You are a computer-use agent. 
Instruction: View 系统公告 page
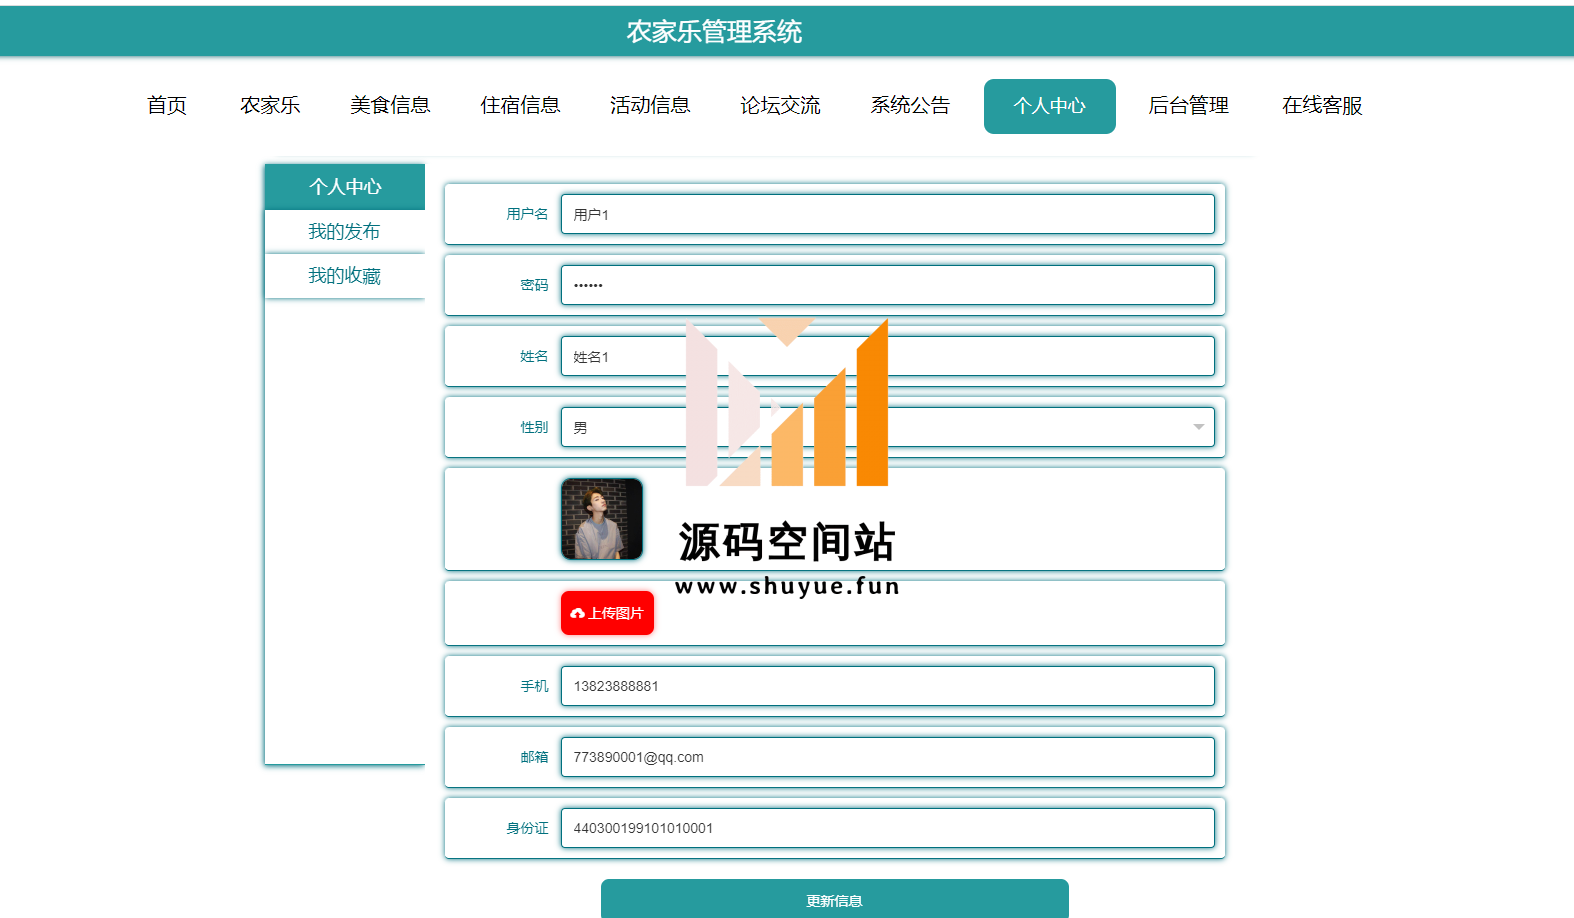(x=910, y=106)
